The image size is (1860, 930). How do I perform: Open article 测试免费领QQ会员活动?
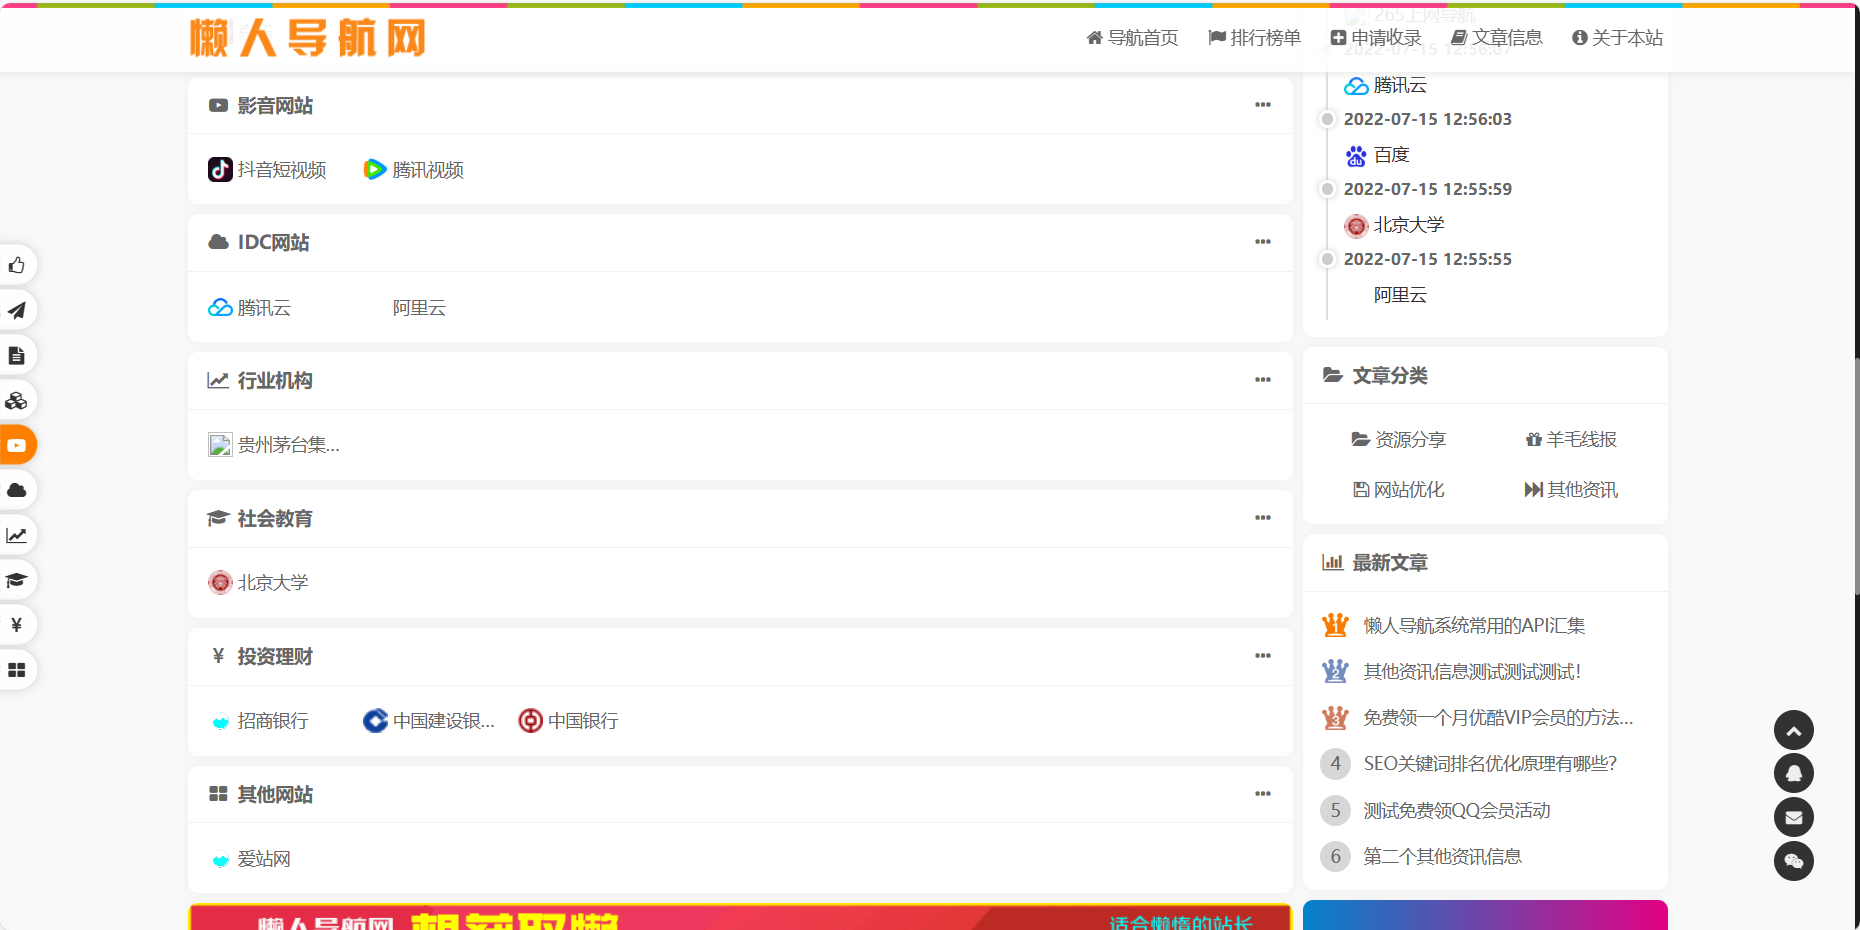coord(1457,811)
